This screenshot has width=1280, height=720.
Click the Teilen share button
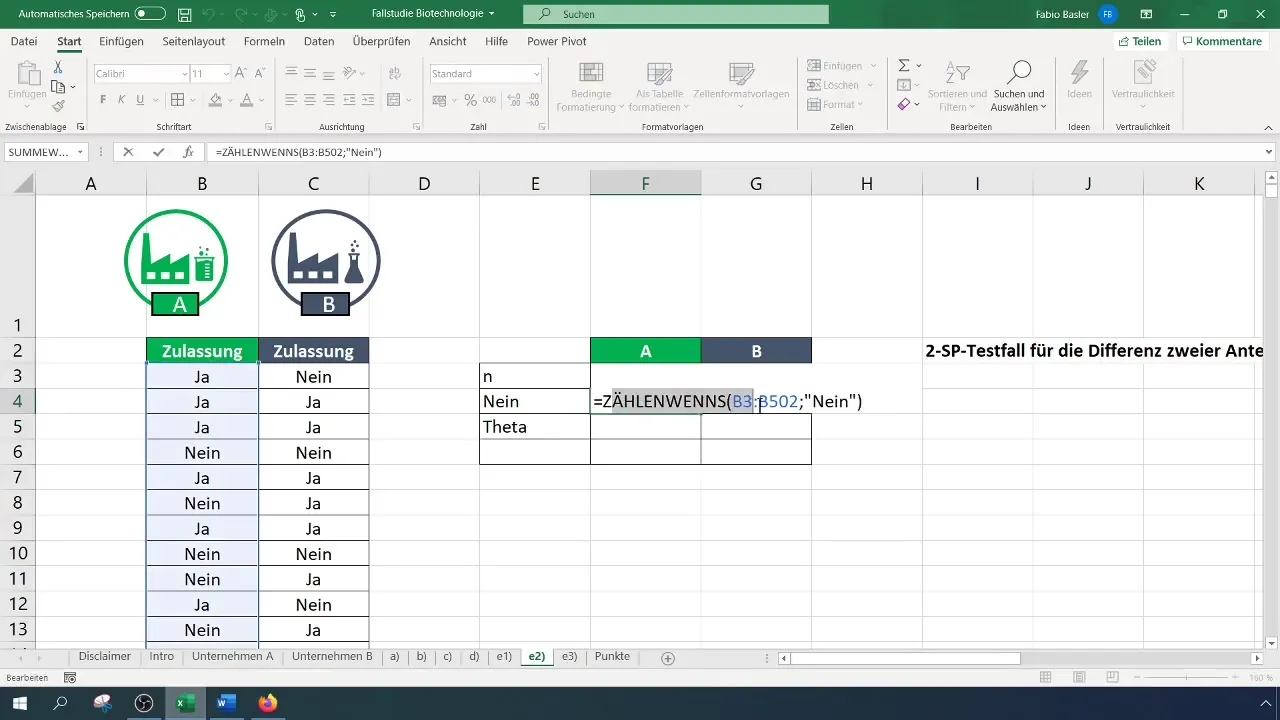point(1140,41)
